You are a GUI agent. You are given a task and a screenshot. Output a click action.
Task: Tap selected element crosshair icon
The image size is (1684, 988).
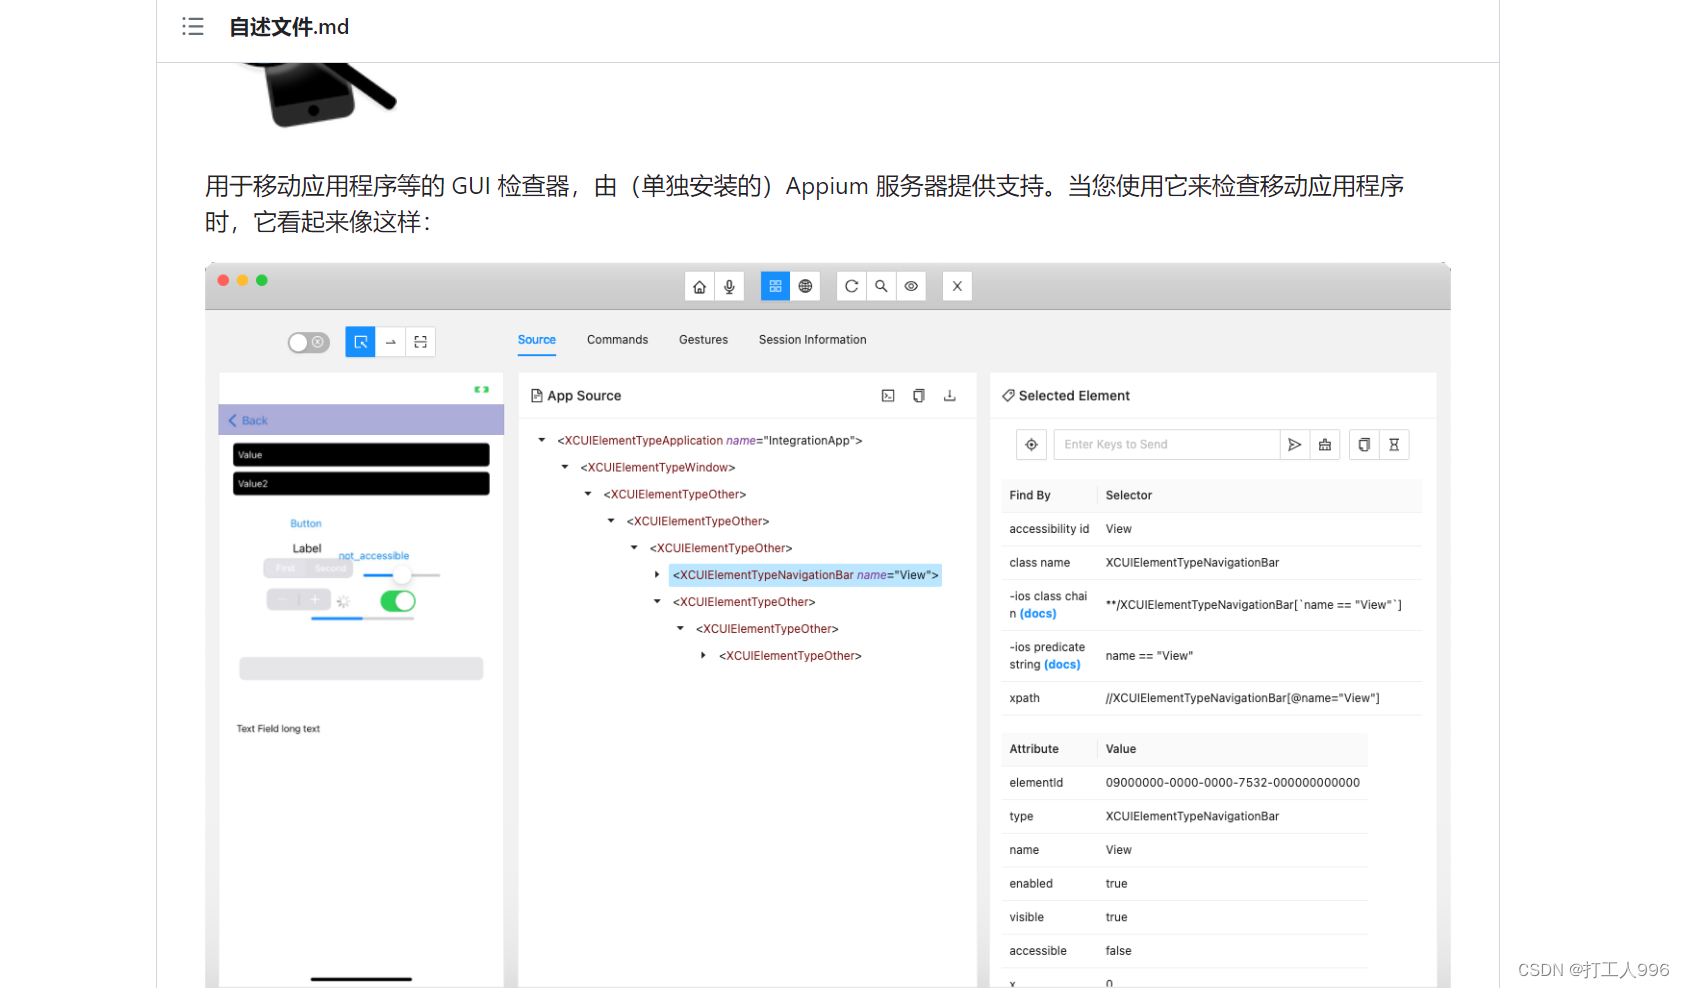point(1031,445)
